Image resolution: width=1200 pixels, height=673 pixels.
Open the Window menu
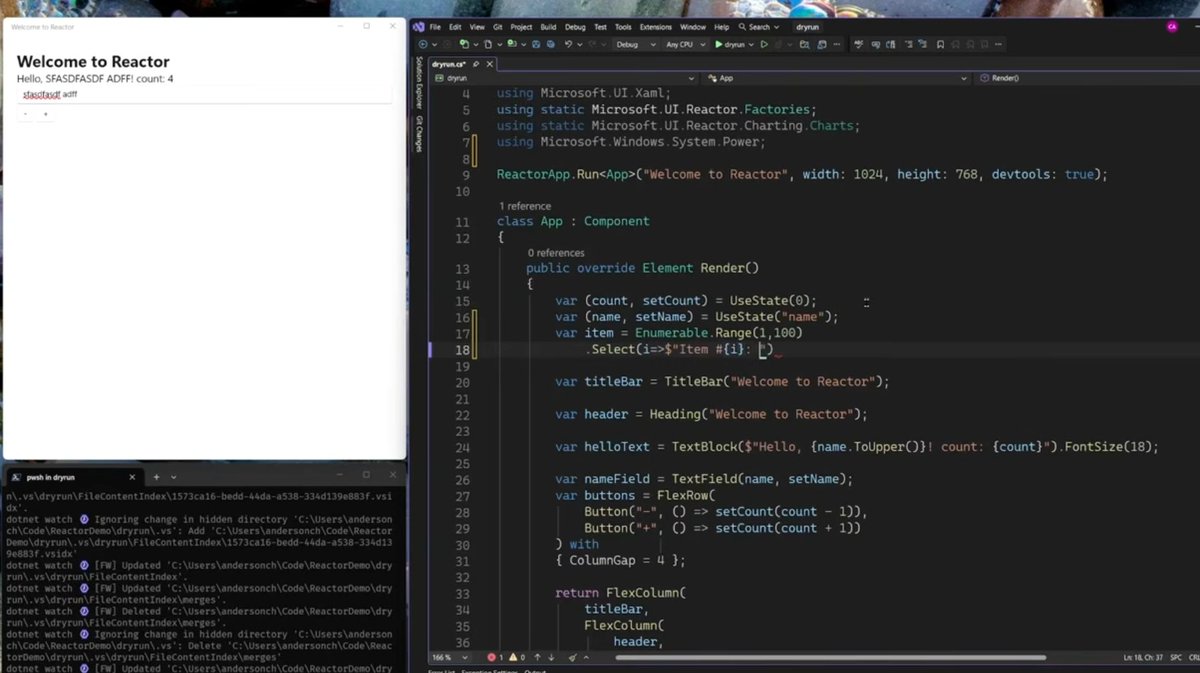coord(692,27)
